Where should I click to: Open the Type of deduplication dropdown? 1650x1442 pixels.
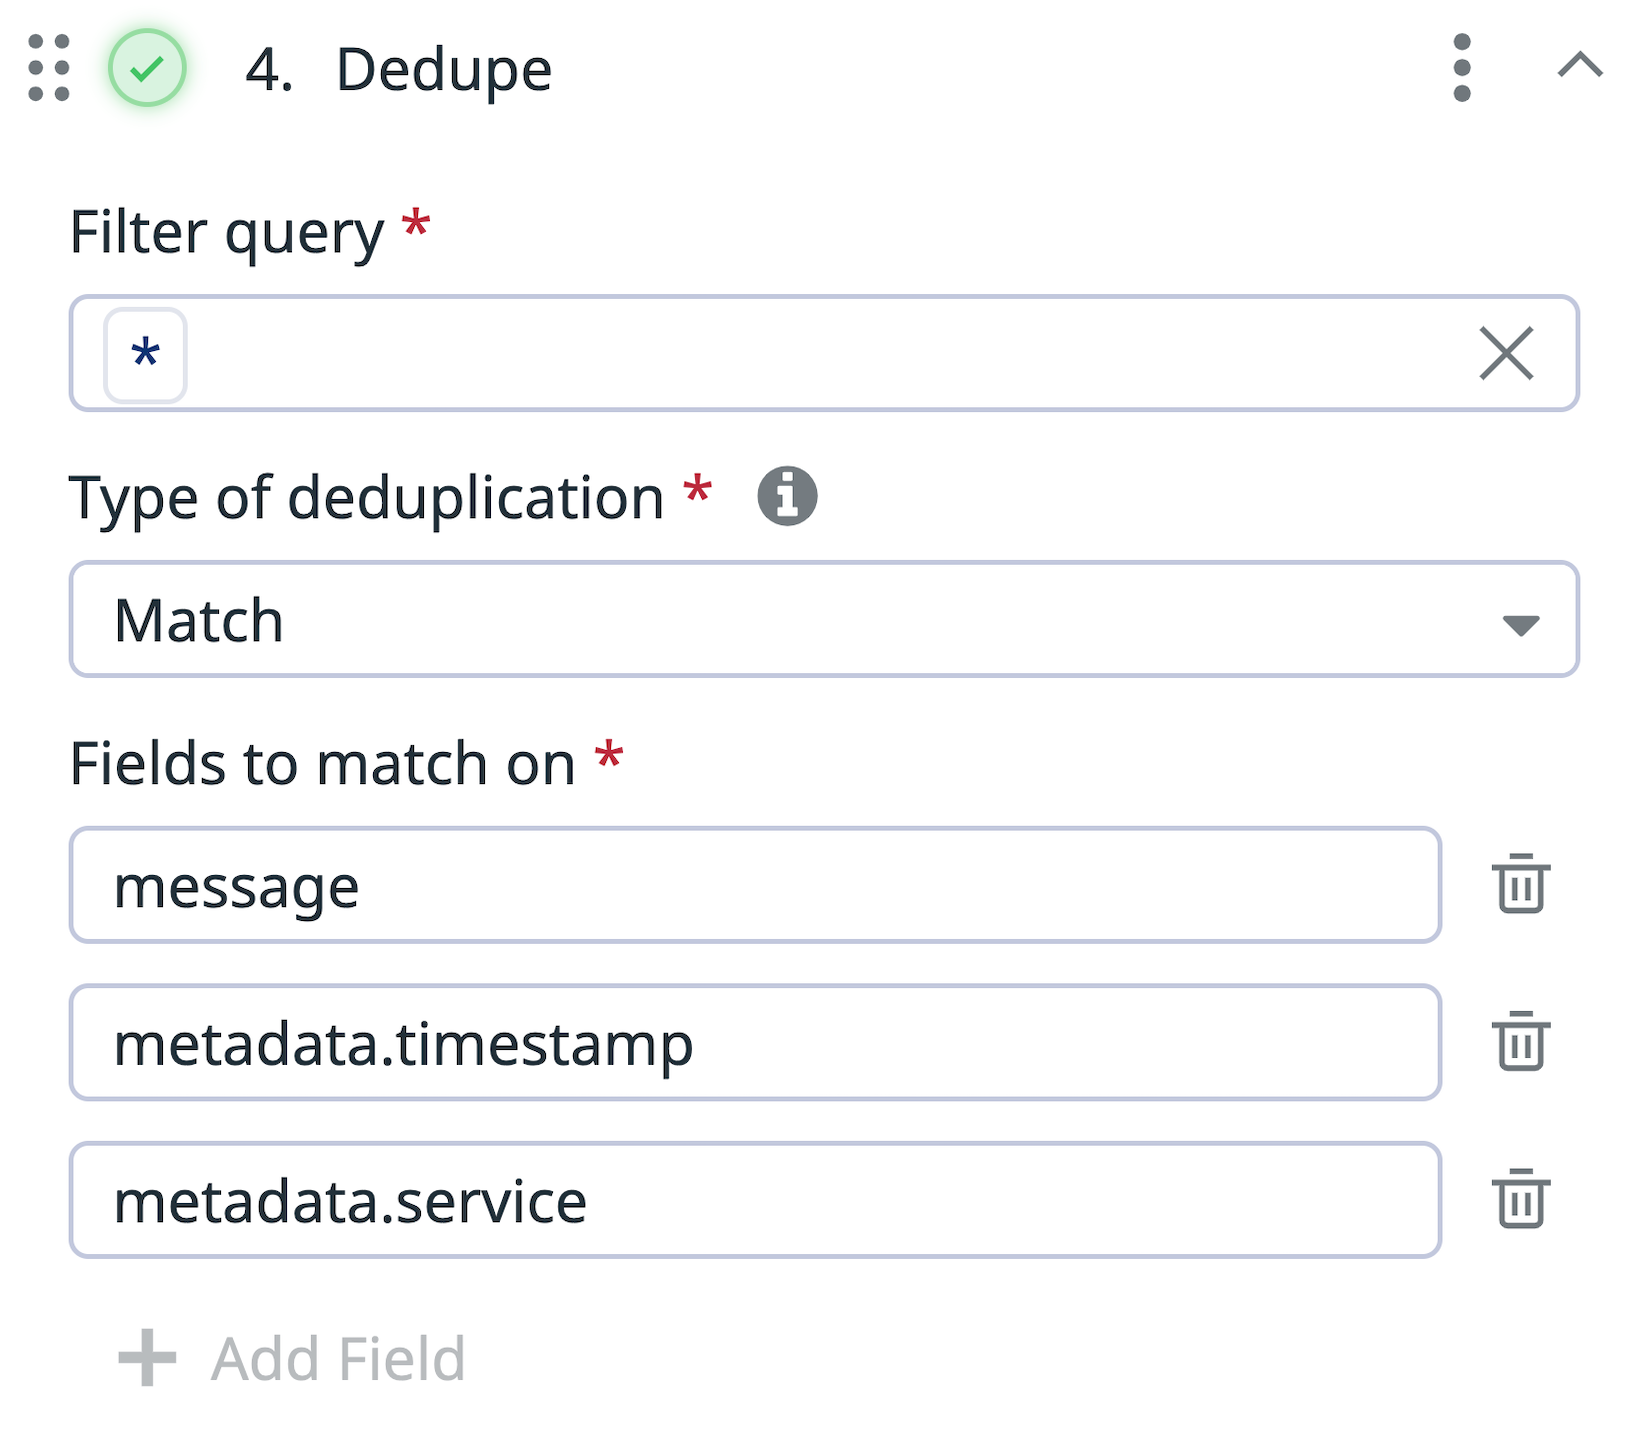pos(824,619)
